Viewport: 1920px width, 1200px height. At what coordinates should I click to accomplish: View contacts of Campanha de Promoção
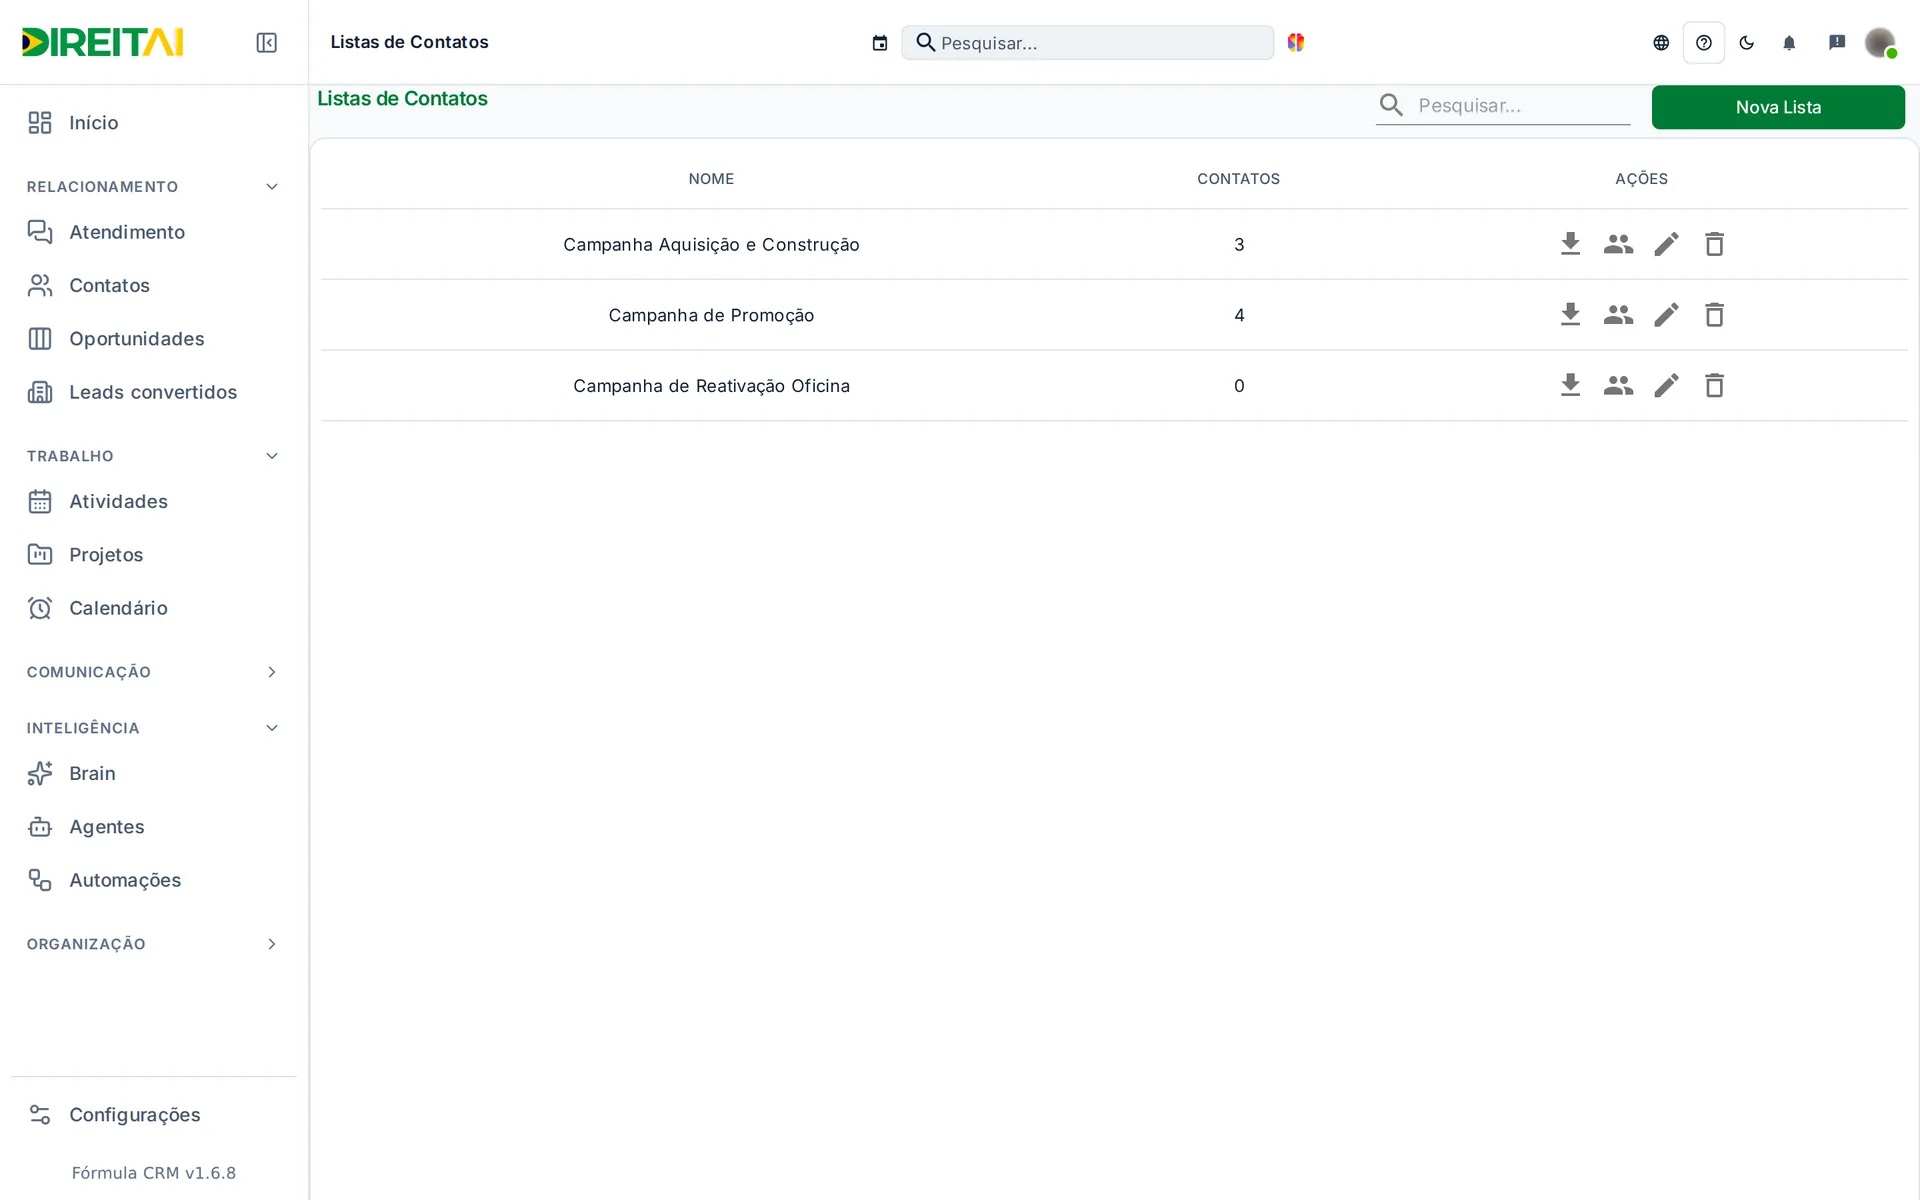point(1618,315)
